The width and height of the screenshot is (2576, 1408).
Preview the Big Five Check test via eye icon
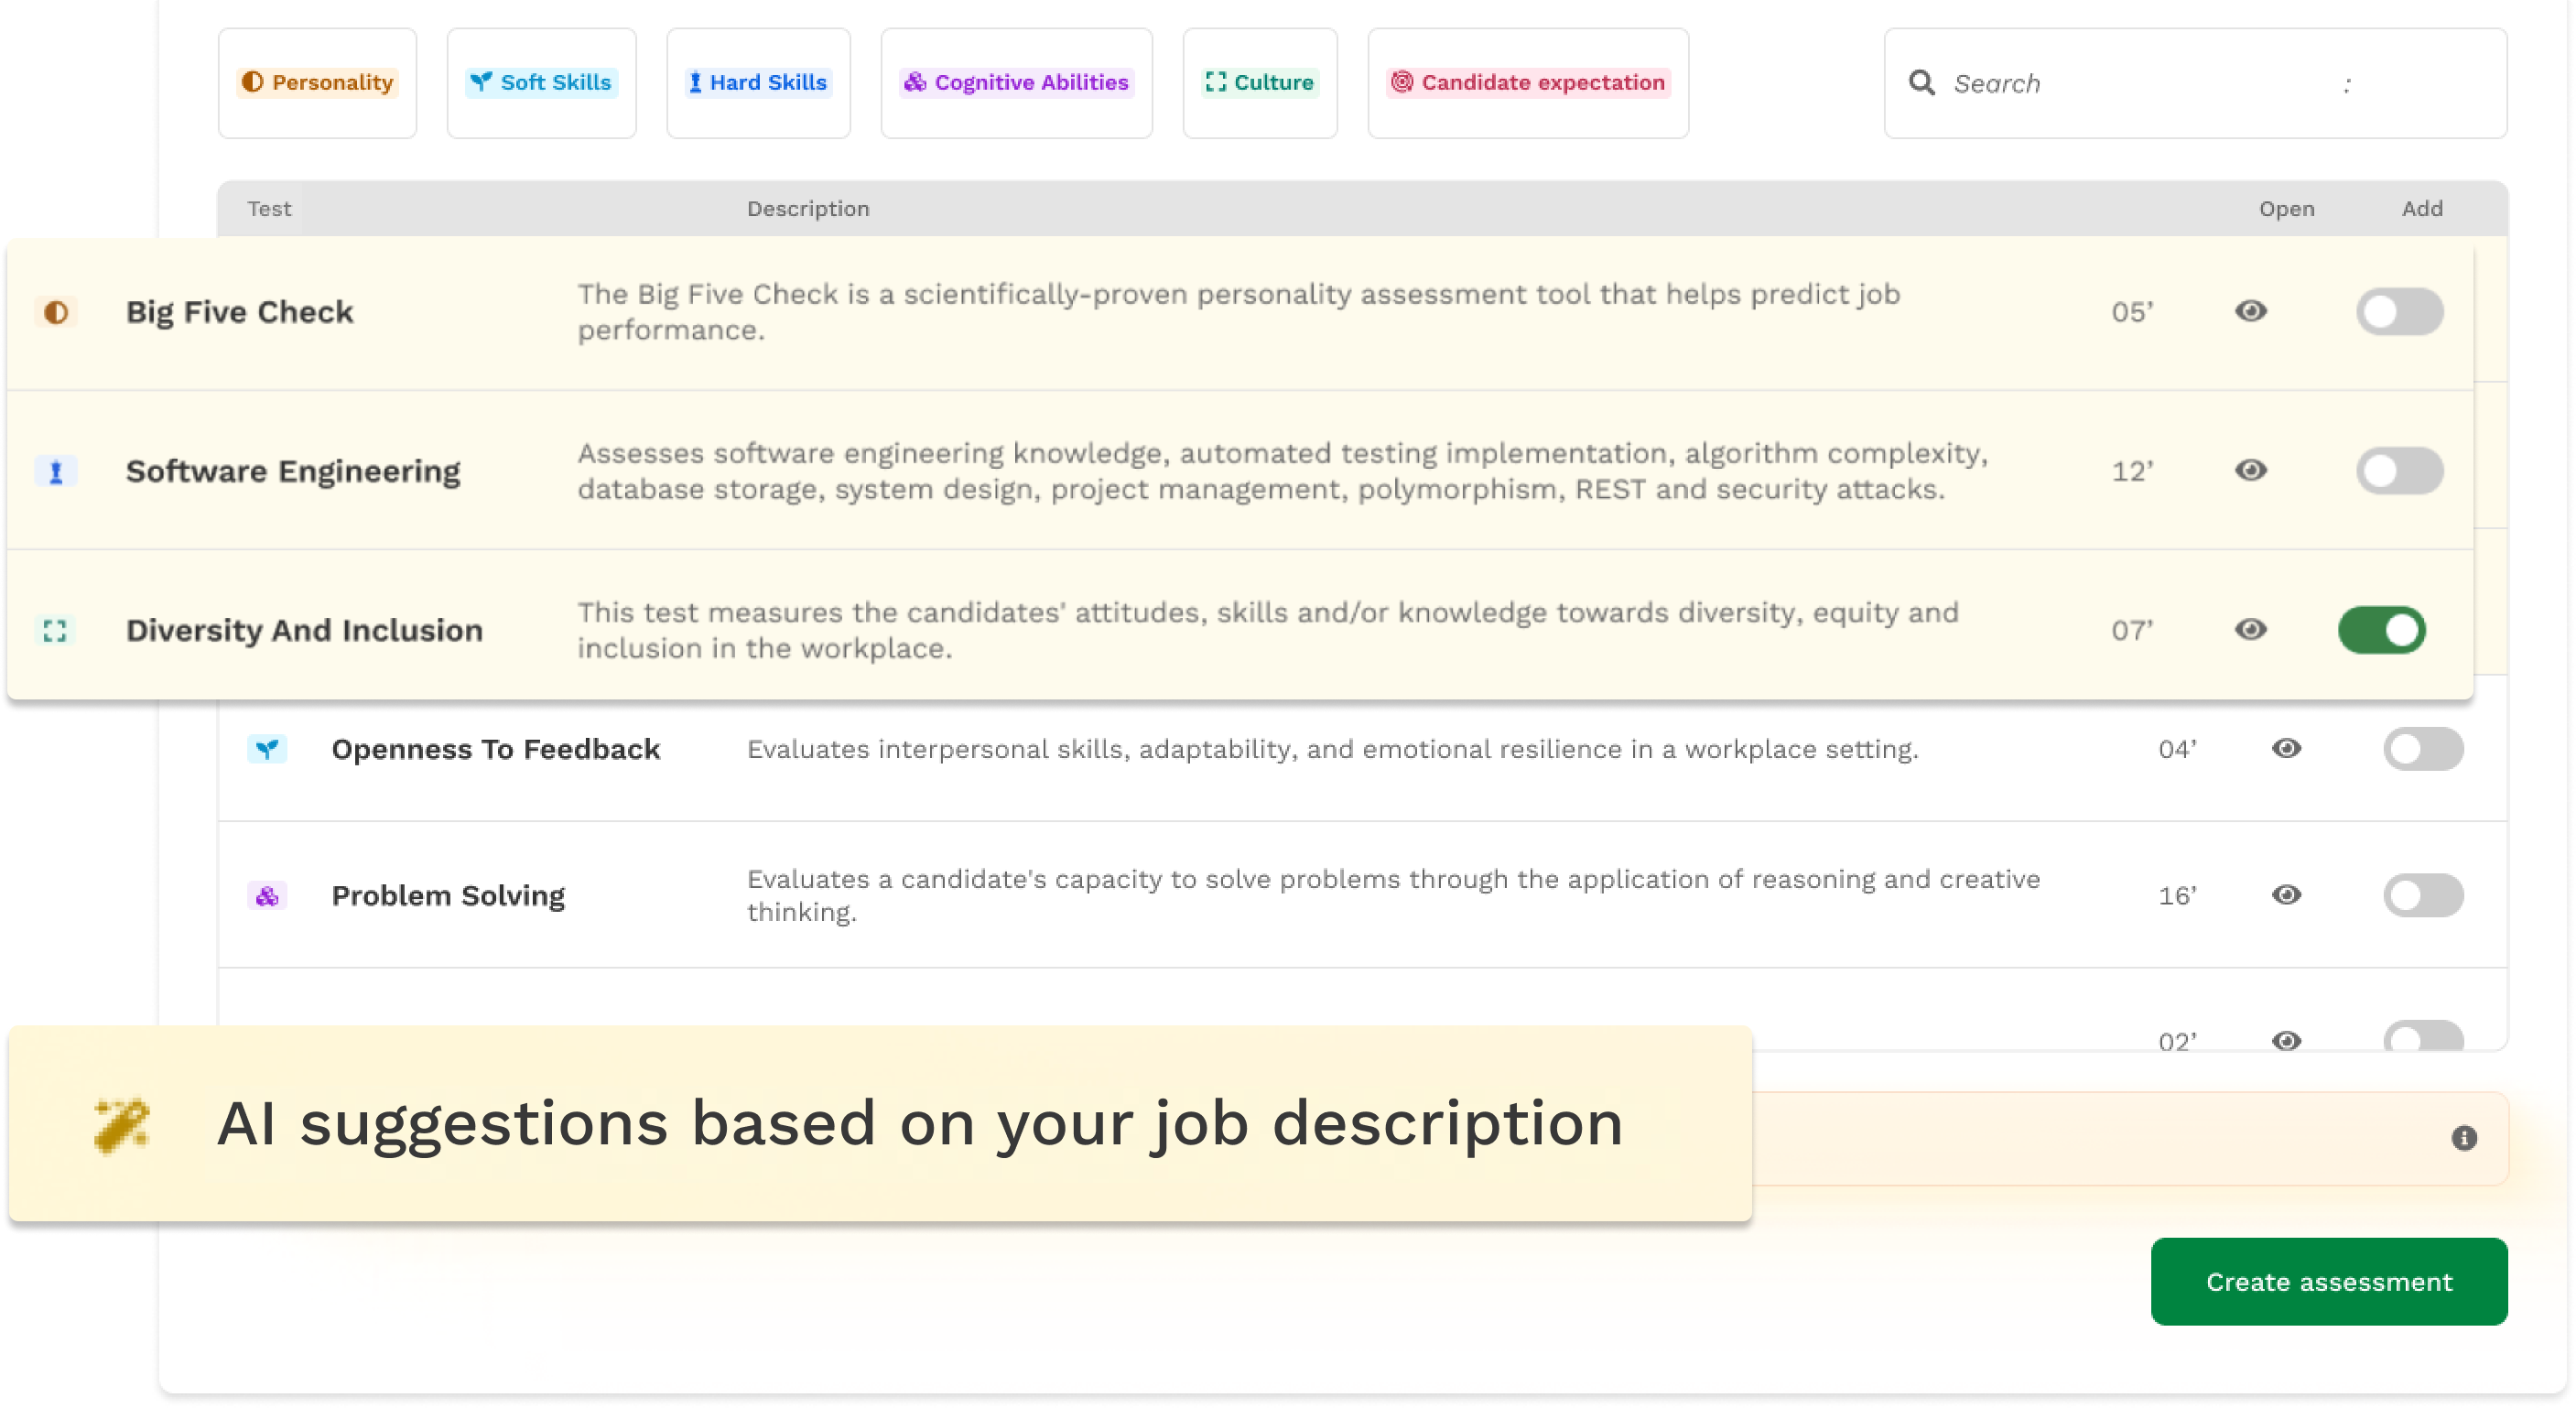[x=2250, y=311]
